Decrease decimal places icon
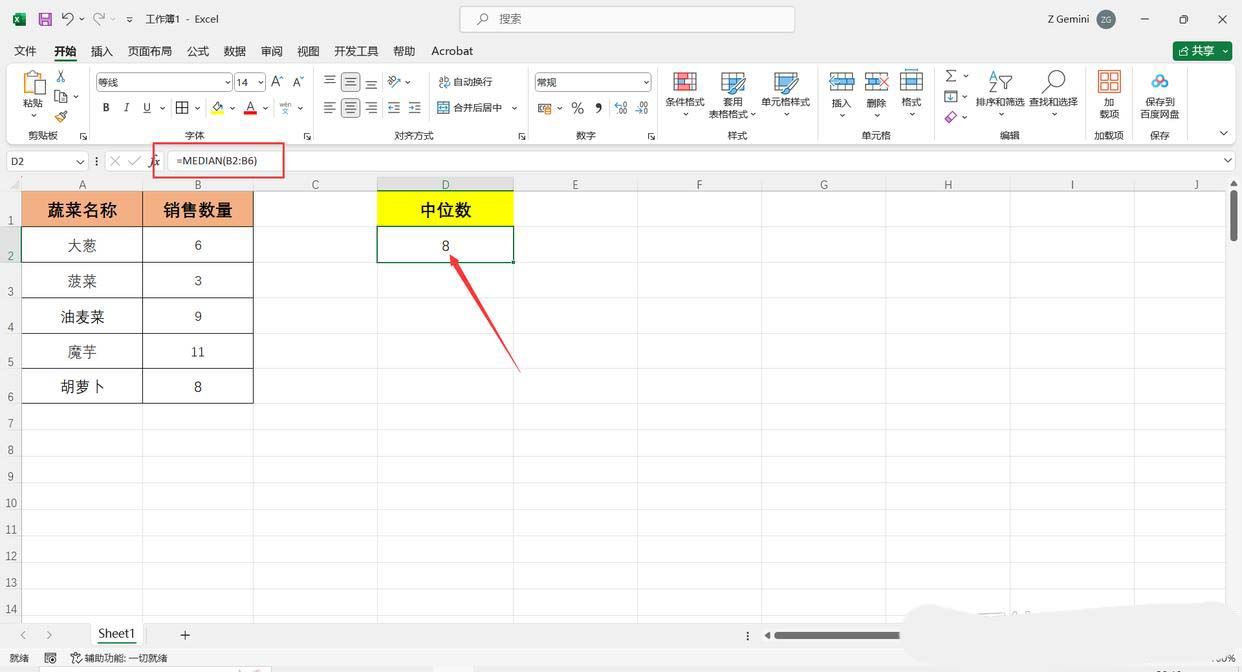The image size is (1242, 672). [642, 108]
